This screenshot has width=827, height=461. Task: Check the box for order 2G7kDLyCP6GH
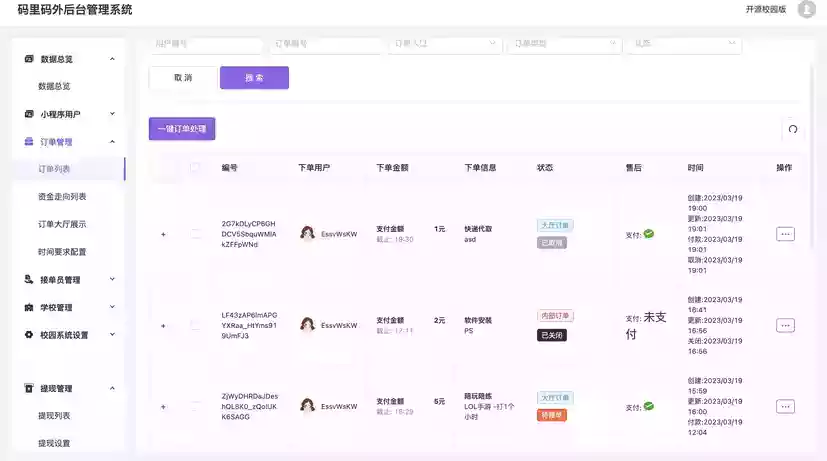[x=195, y=234]
